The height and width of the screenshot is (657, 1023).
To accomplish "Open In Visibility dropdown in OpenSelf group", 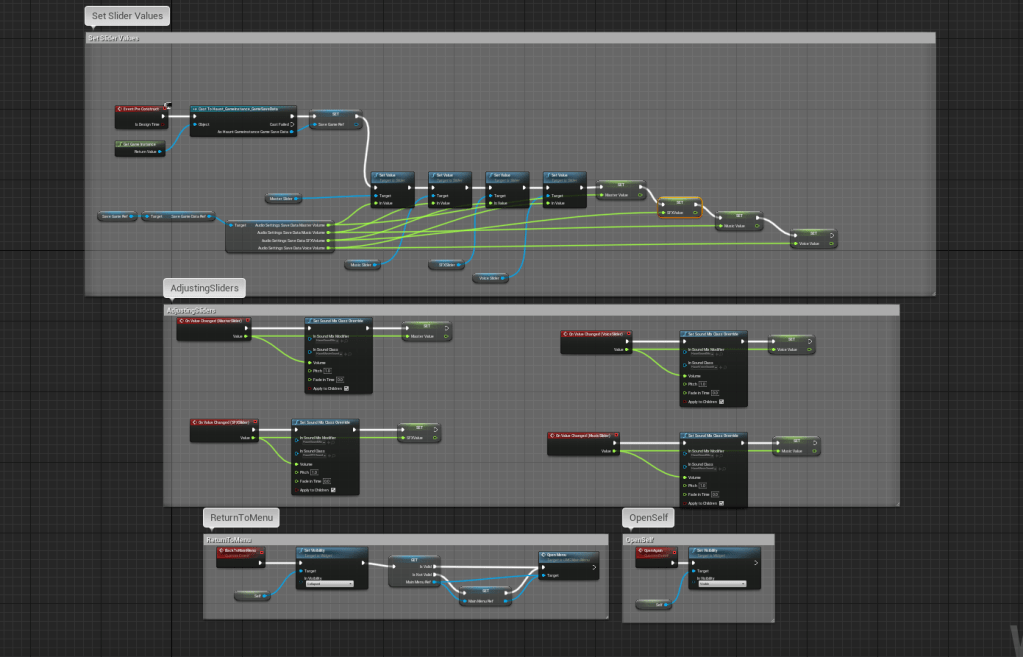I will click(722, 583).
